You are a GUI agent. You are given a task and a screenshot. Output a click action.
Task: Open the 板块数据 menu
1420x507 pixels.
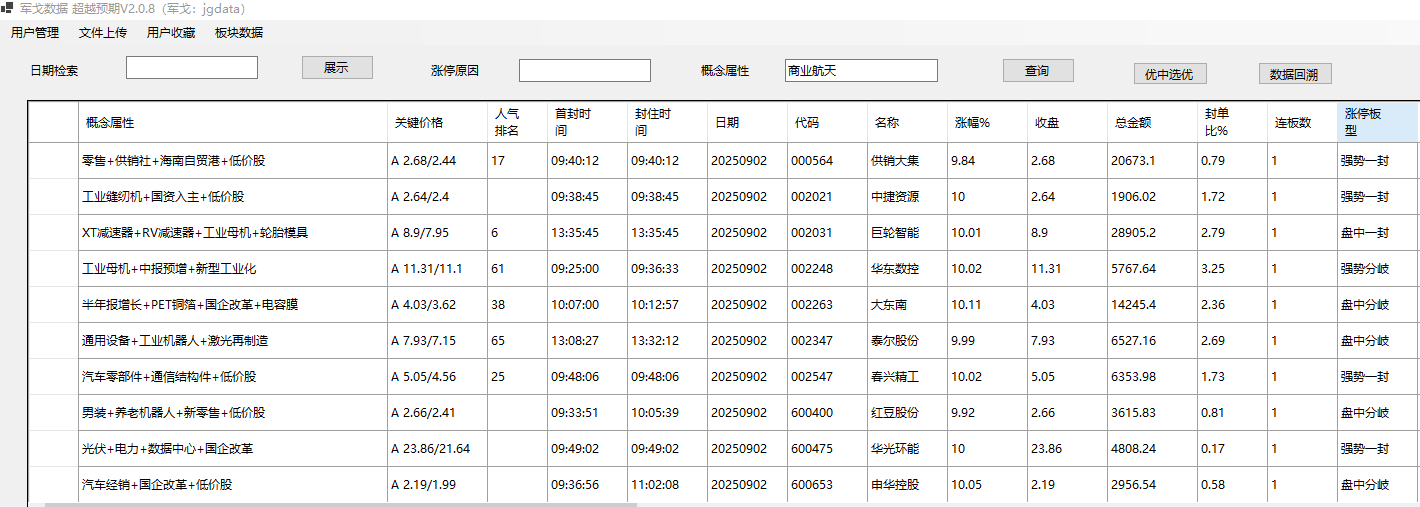click(239, 33)
